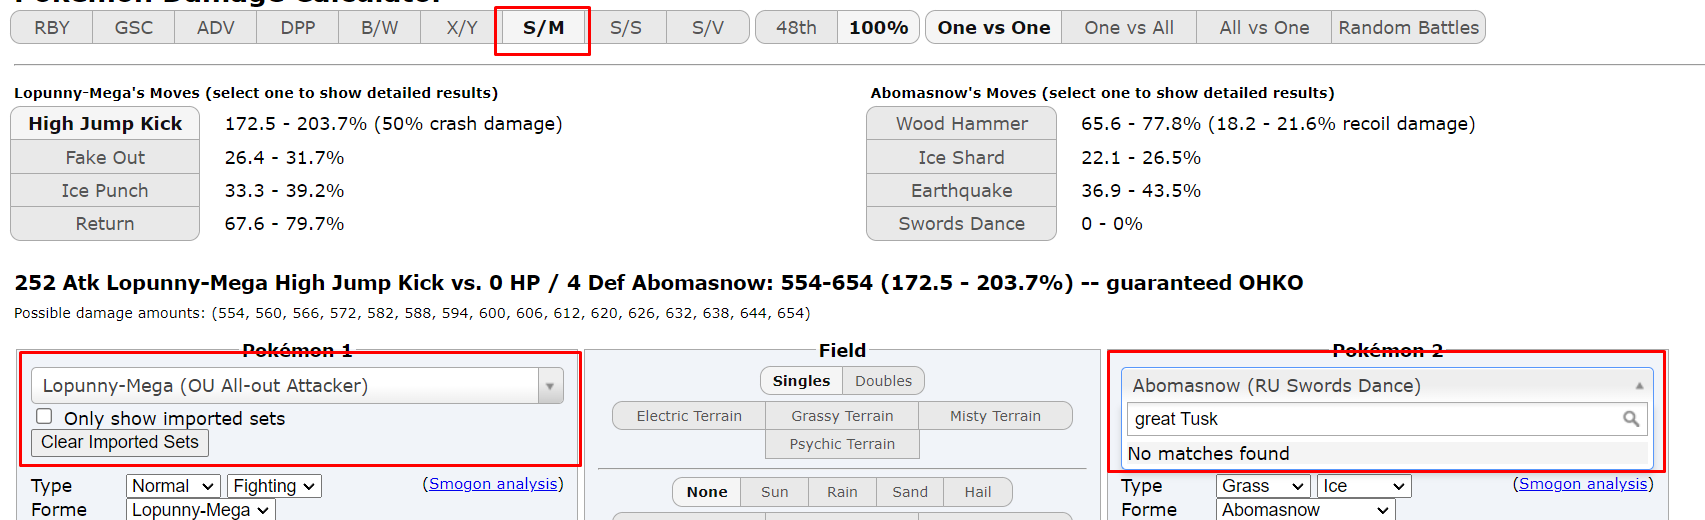Toggle Grassy Terrain on the field
This screenshot has width=1705, height=520.
point(842,416)
